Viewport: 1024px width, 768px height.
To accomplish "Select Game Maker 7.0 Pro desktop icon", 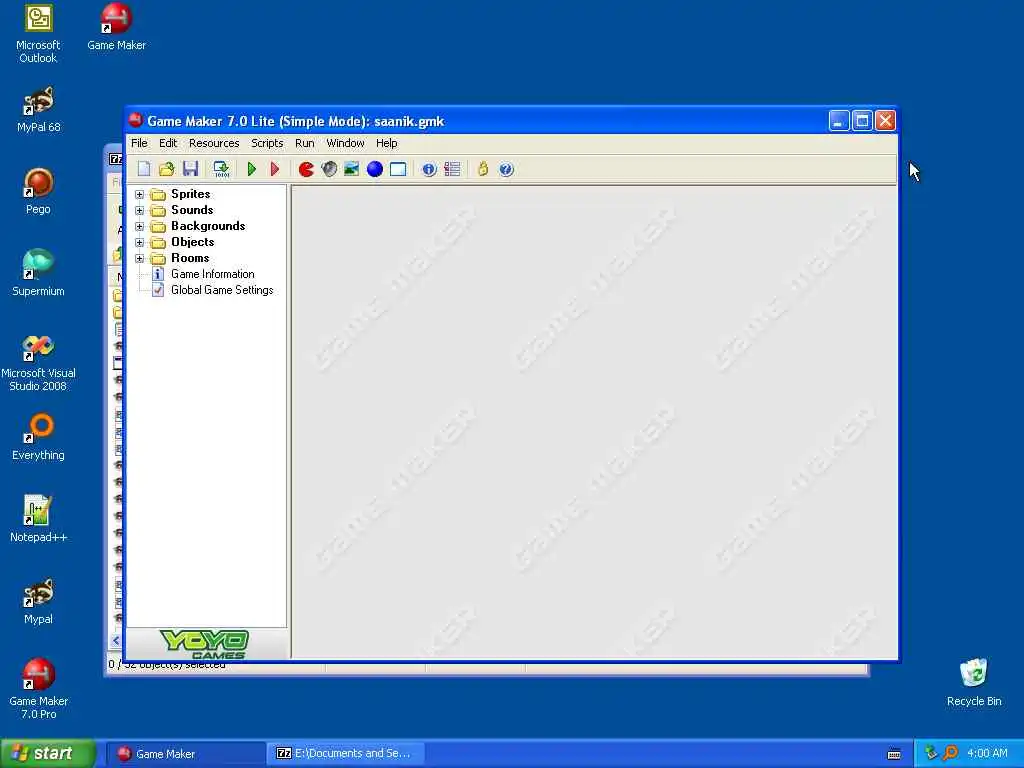I will (38, 689).
